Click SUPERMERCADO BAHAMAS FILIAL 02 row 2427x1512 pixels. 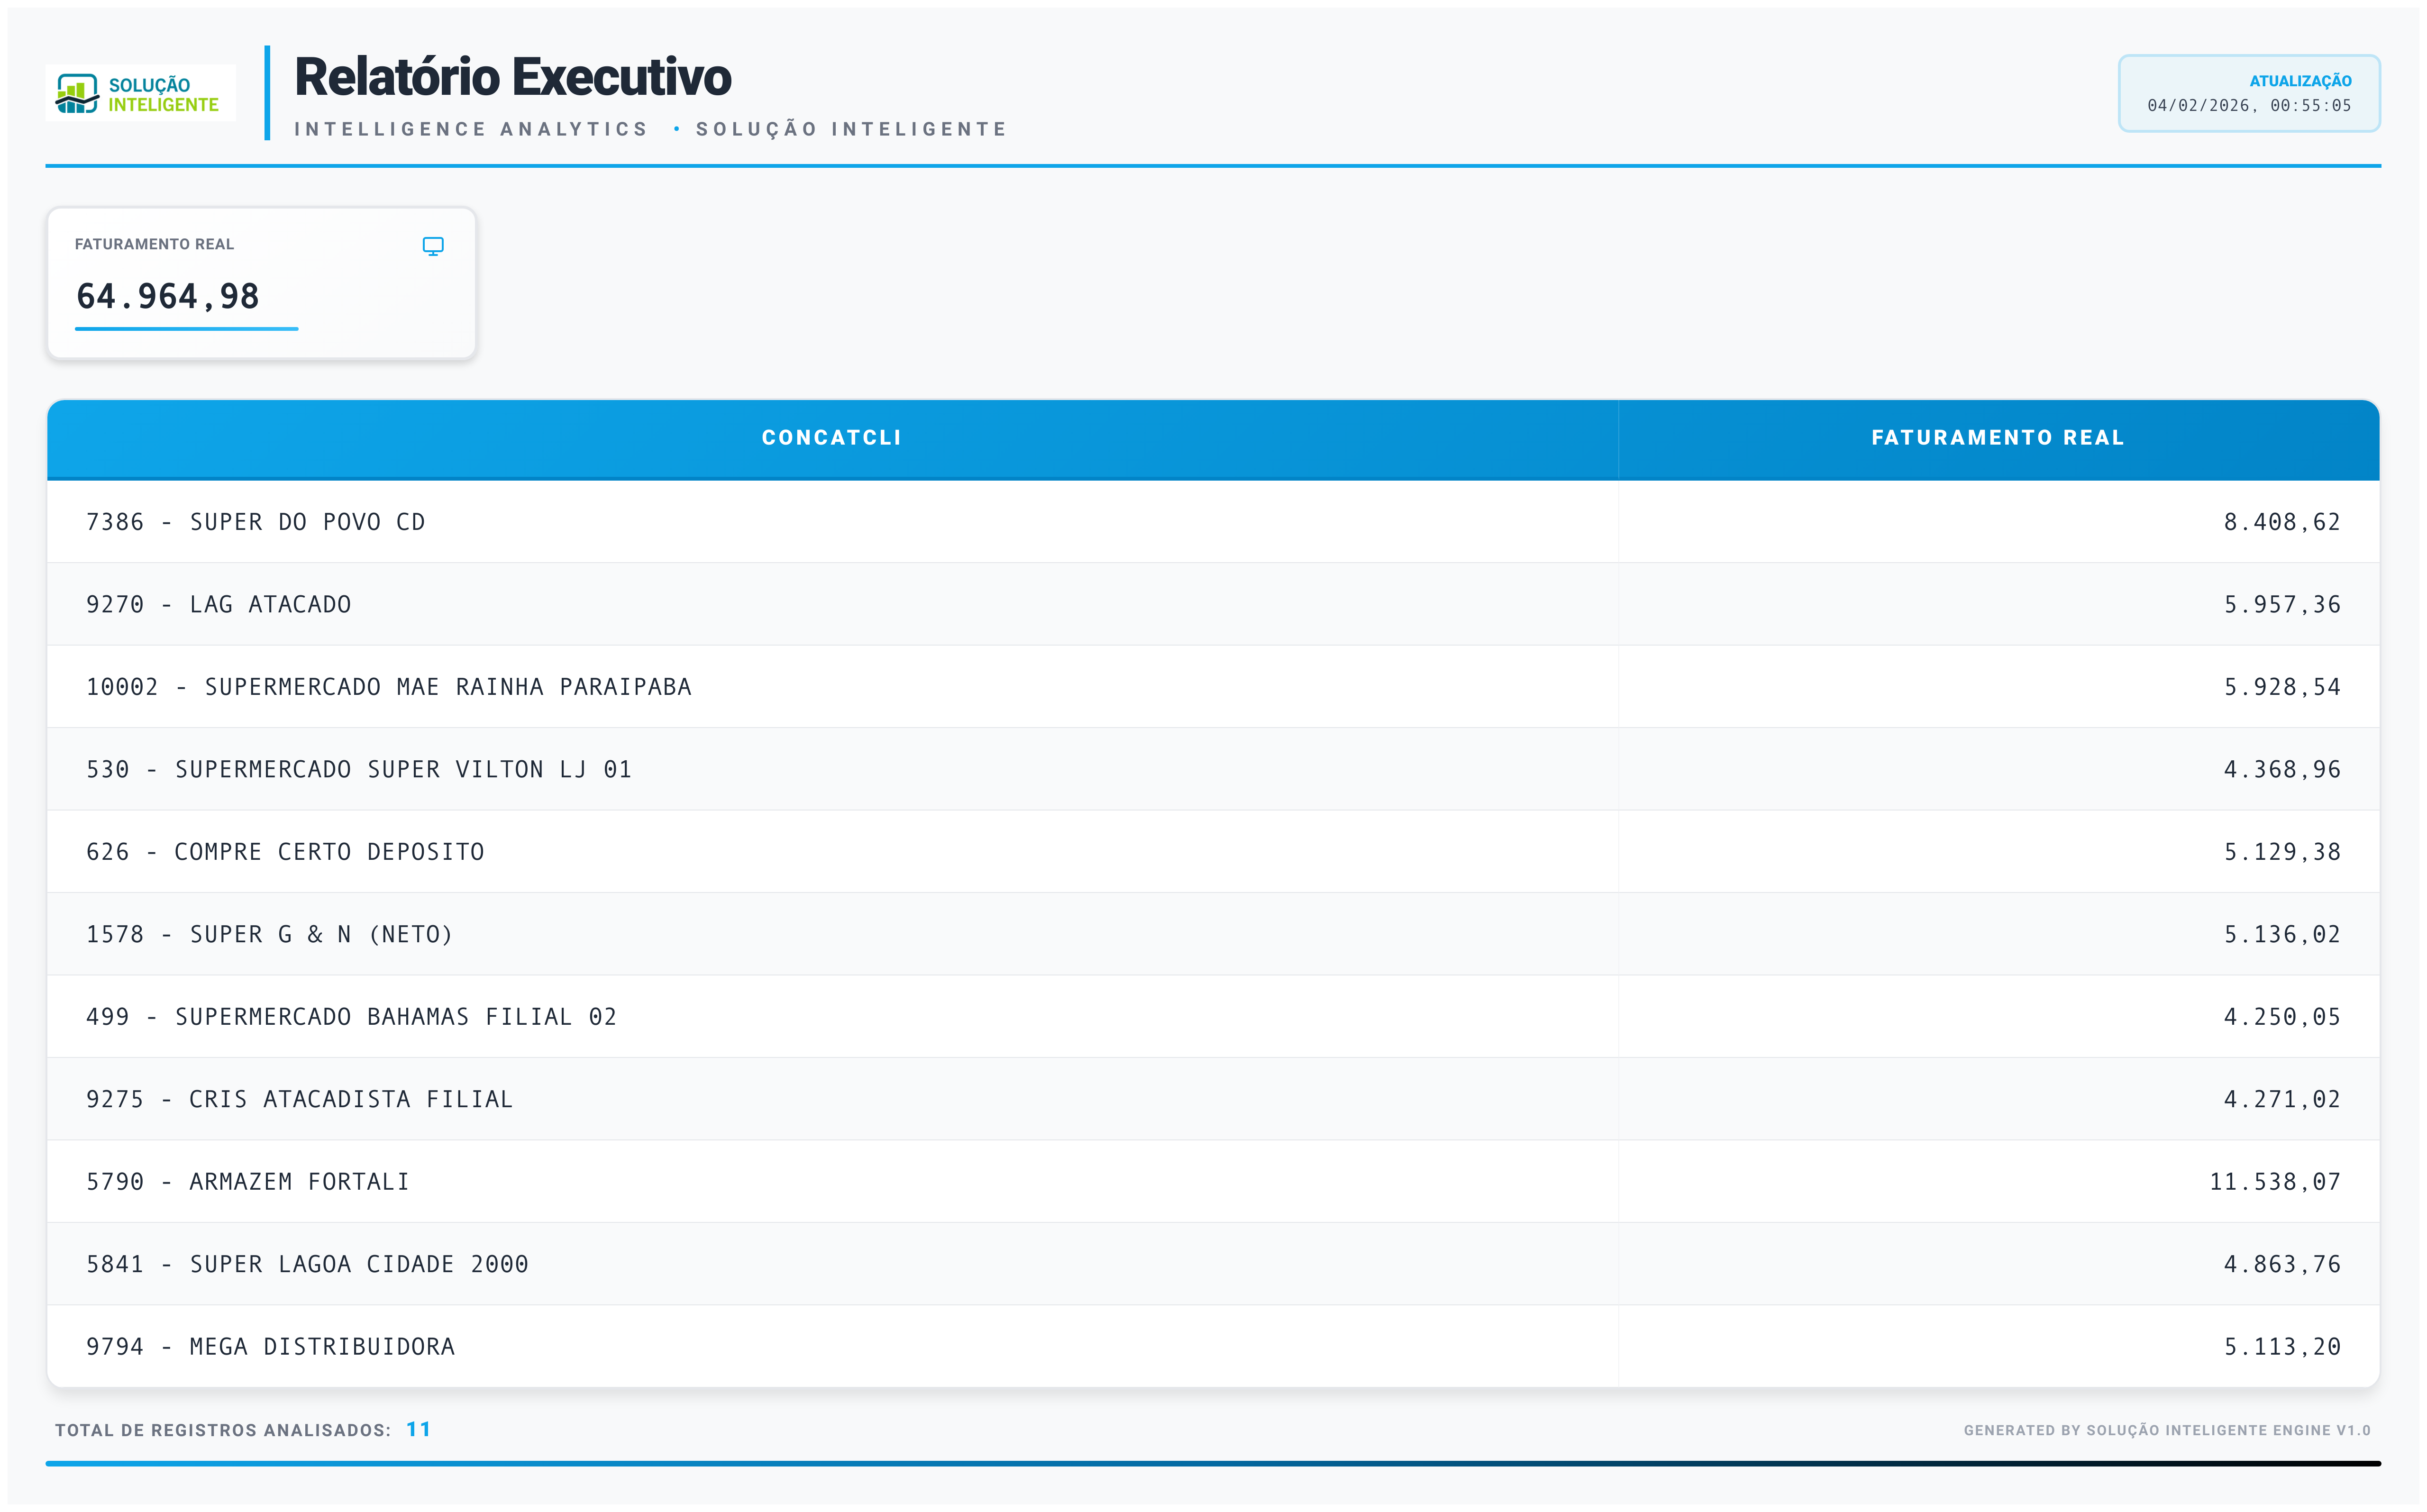tap(352, 1017)
